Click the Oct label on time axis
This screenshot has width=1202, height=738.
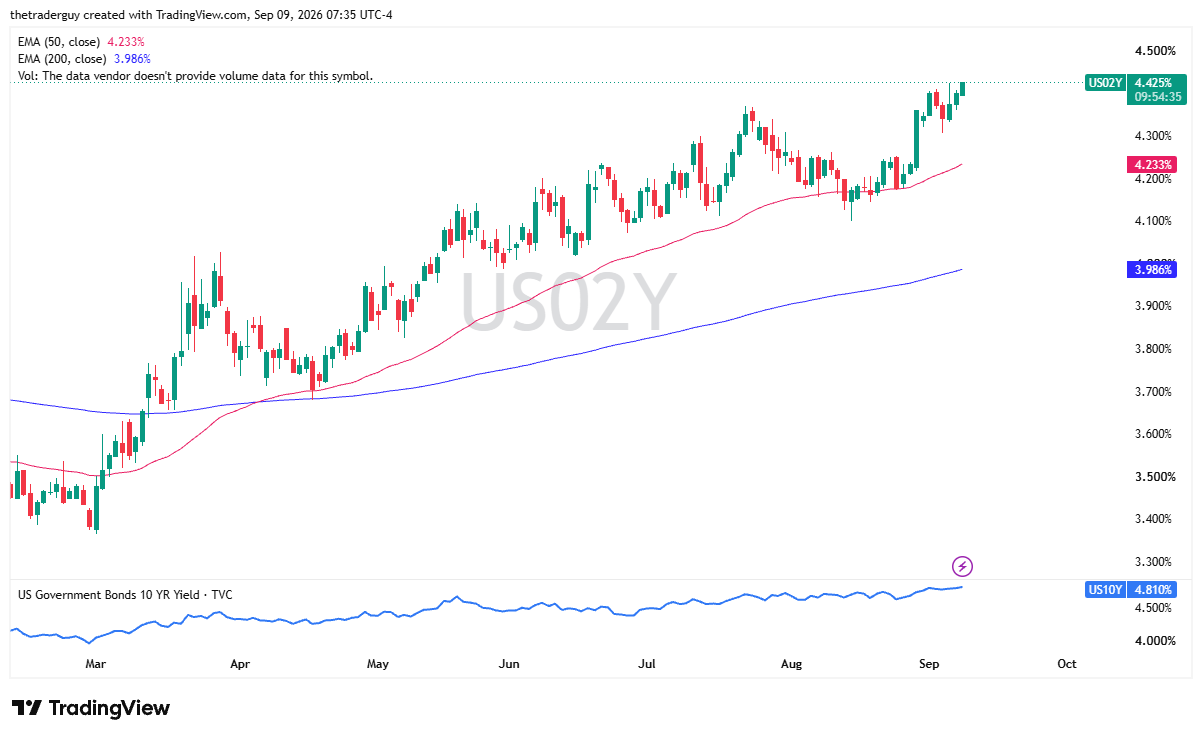1067,664
